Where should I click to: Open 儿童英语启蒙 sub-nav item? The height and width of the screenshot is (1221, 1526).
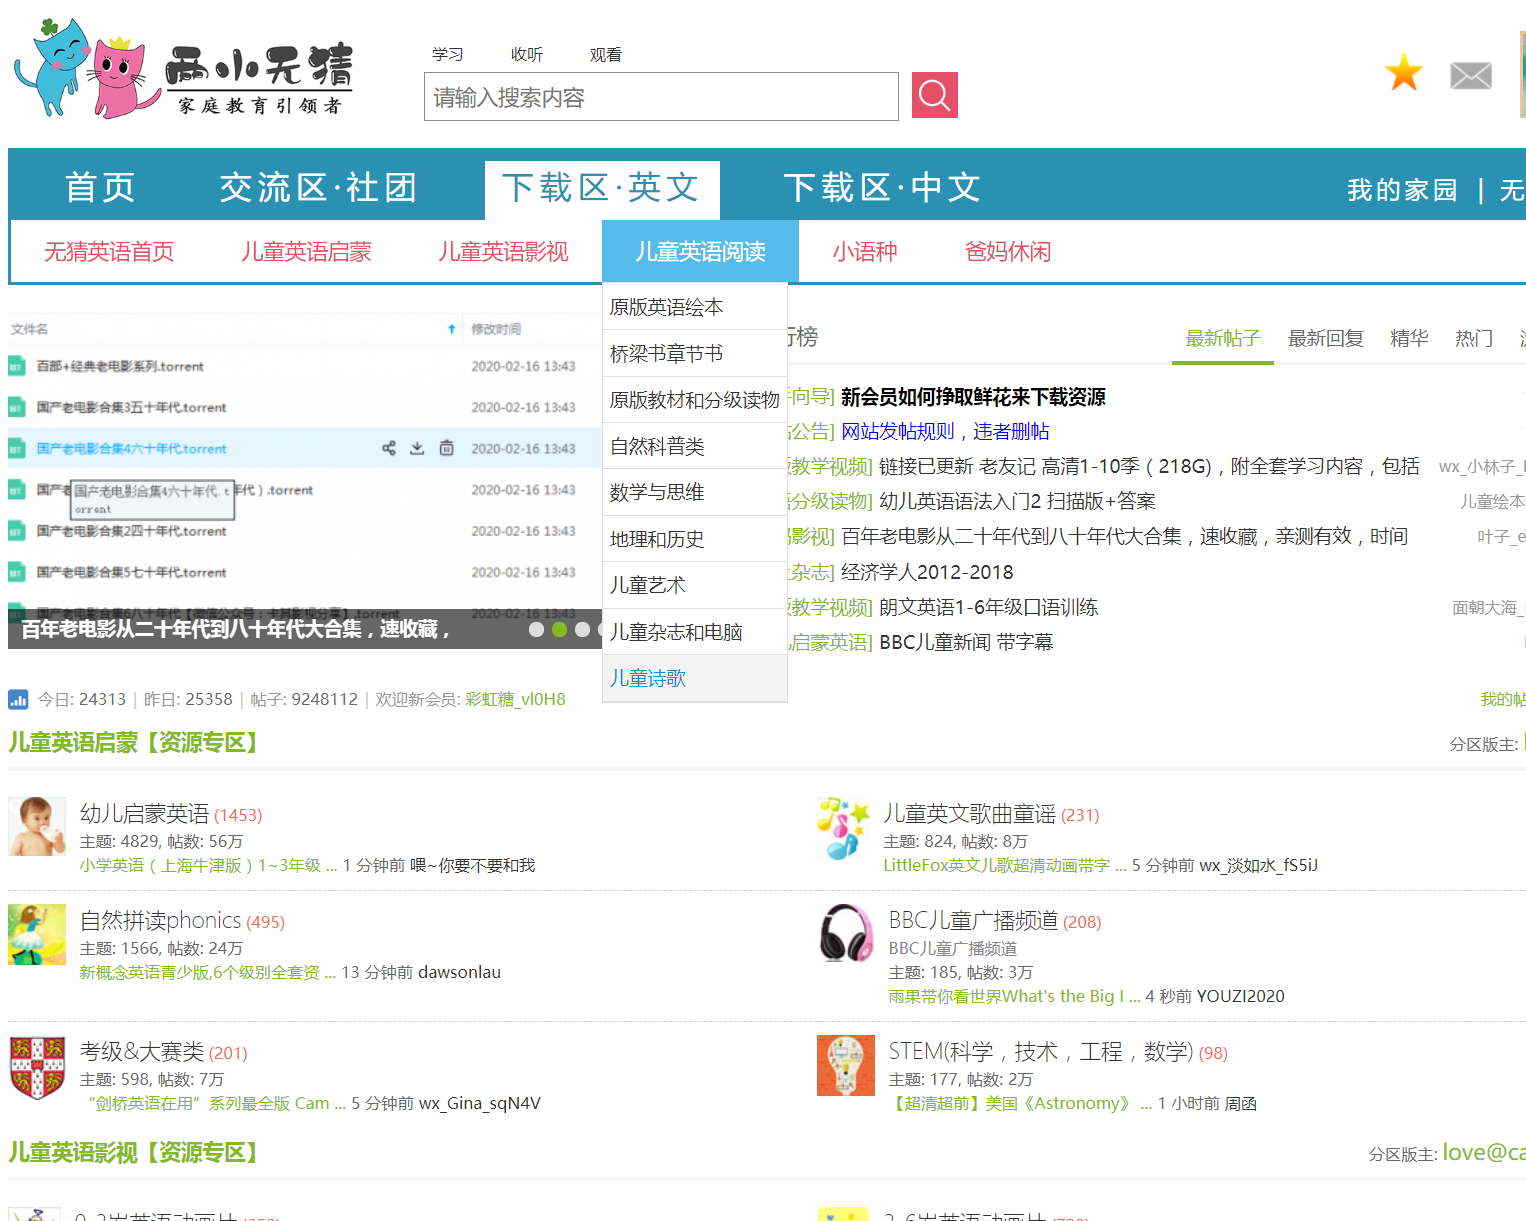[x=306, y=251]
